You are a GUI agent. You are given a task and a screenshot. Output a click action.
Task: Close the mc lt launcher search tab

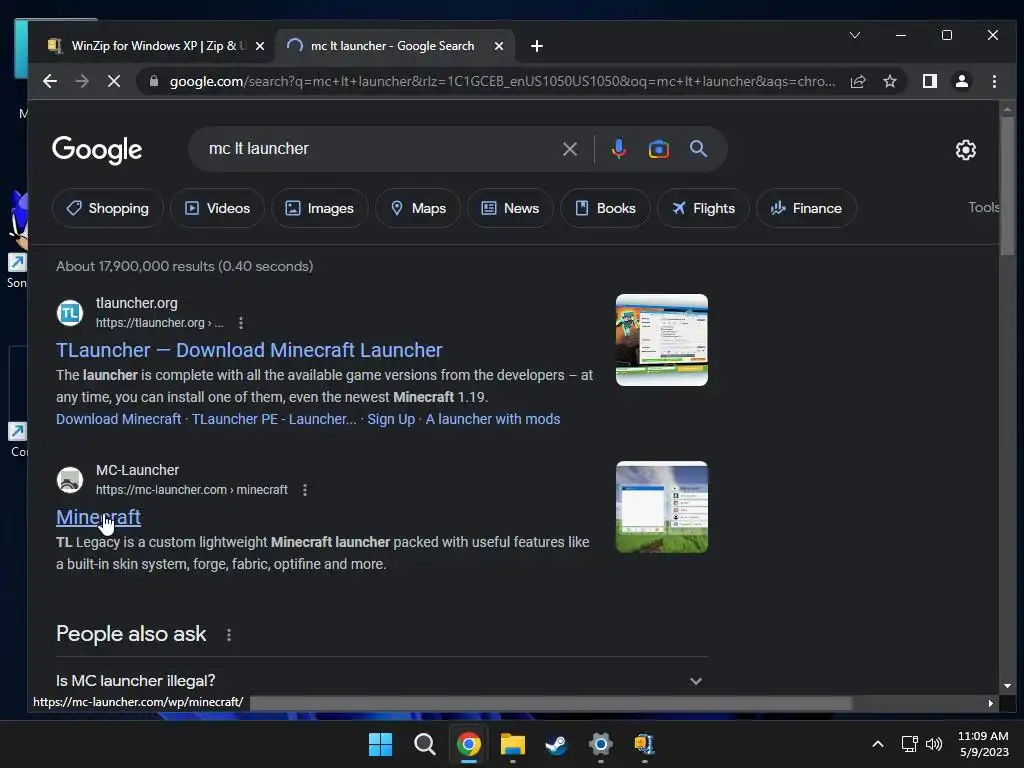pyautogui.click(x=499, y=46)
